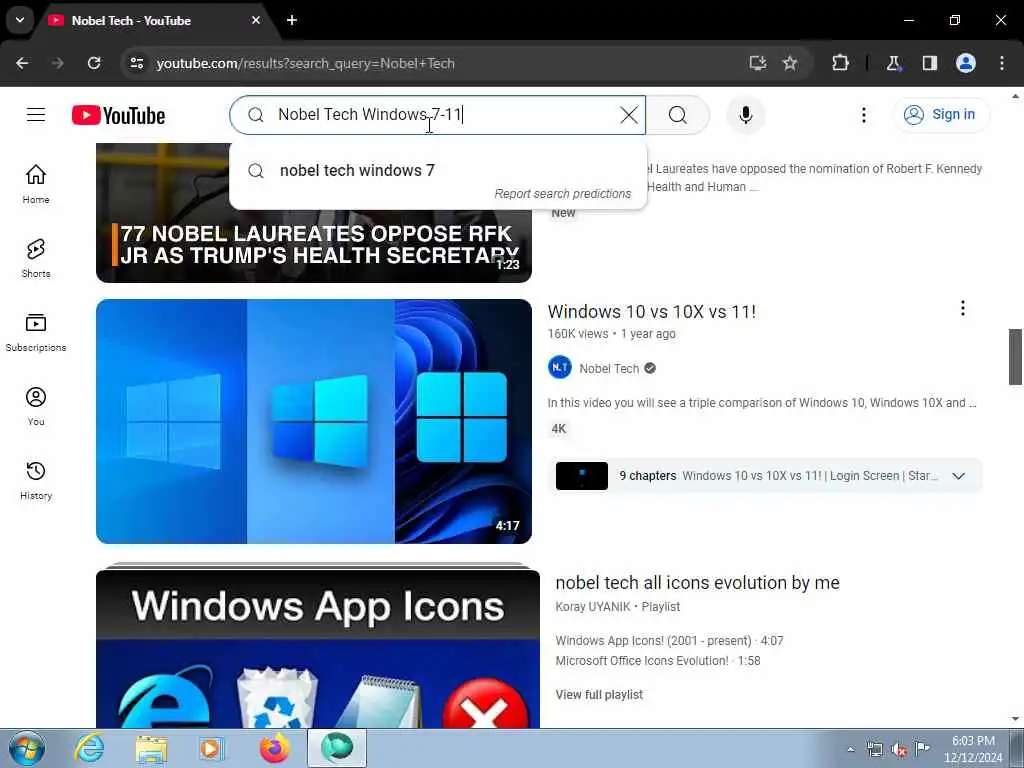Screen dimensions: 1024x768
Task: Start voice search with the microphone
Action: (x=745, y=115)
